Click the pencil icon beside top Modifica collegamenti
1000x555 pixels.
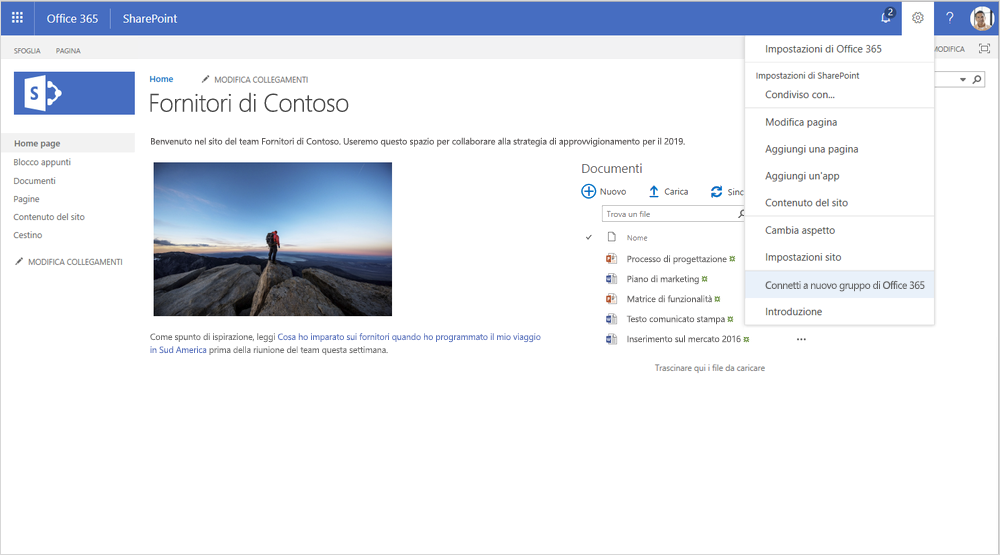click(205, 79)
